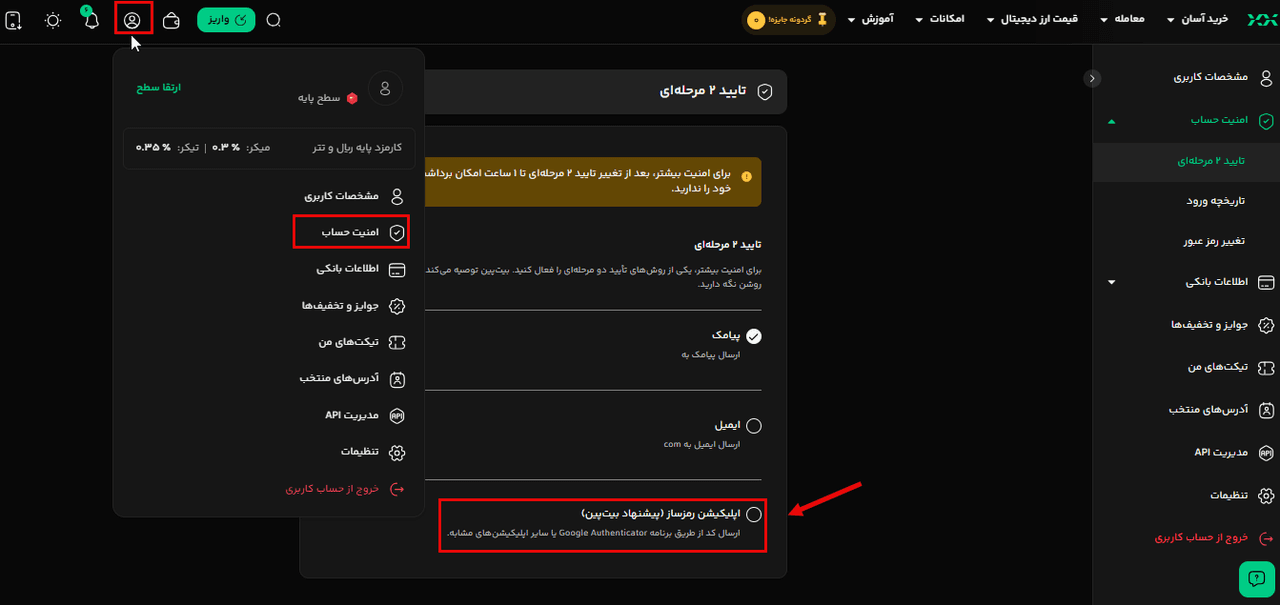
Task: Open تنظیمات in profile dropdown
Action: (x=372, y=452)
